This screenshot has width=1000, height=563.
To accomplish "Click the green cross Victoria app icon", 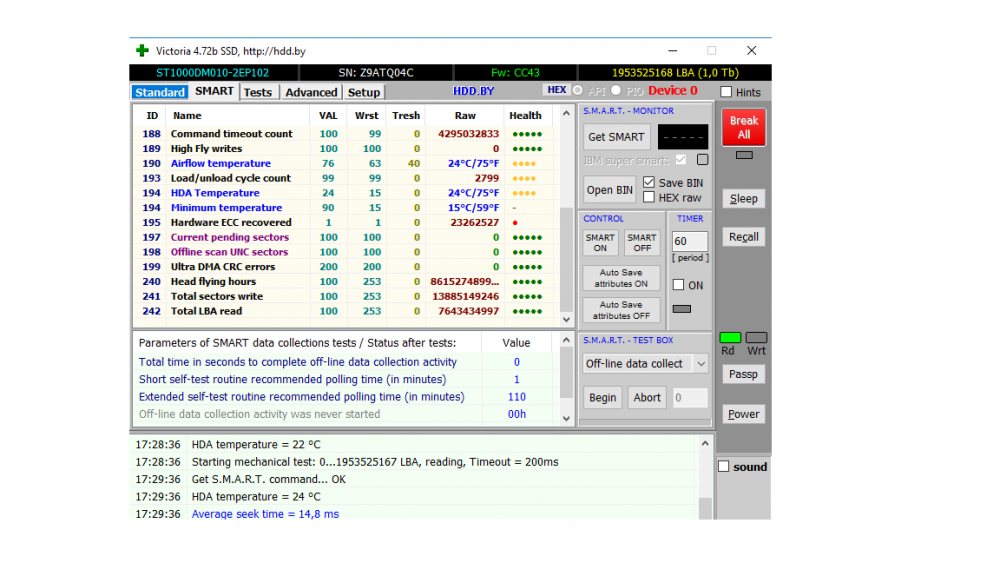I will click(142, 50).
